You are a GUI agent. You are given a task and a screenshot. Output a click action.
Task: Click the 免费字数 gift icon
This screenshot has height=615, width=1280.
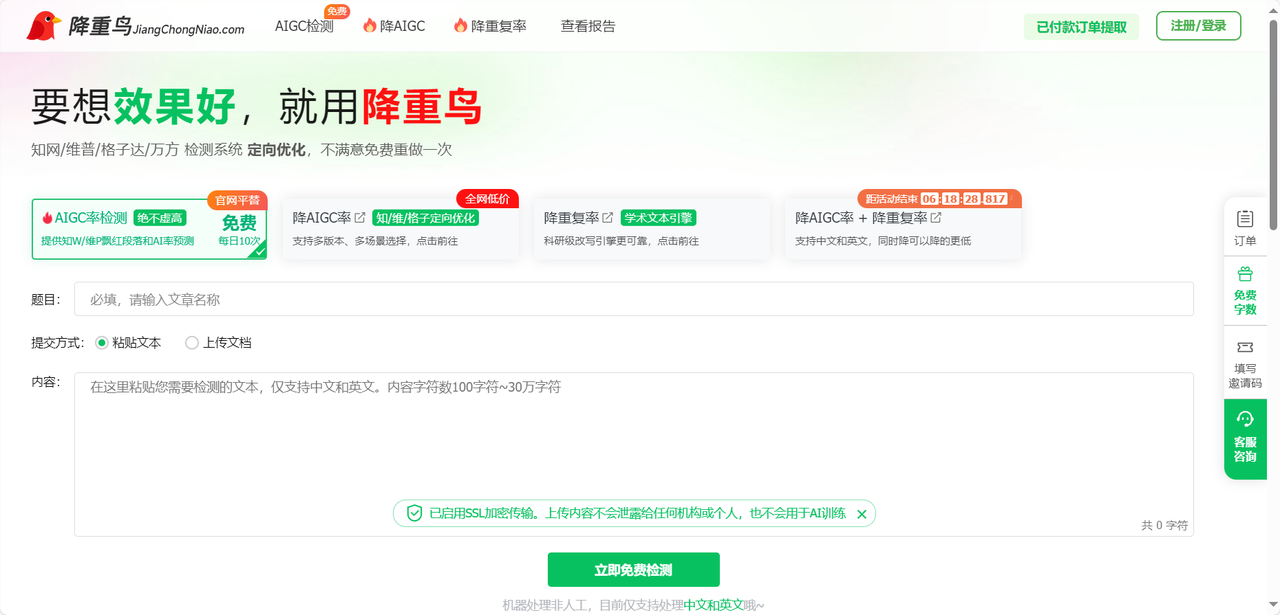pyautogui.click(x=1245, y=274)
